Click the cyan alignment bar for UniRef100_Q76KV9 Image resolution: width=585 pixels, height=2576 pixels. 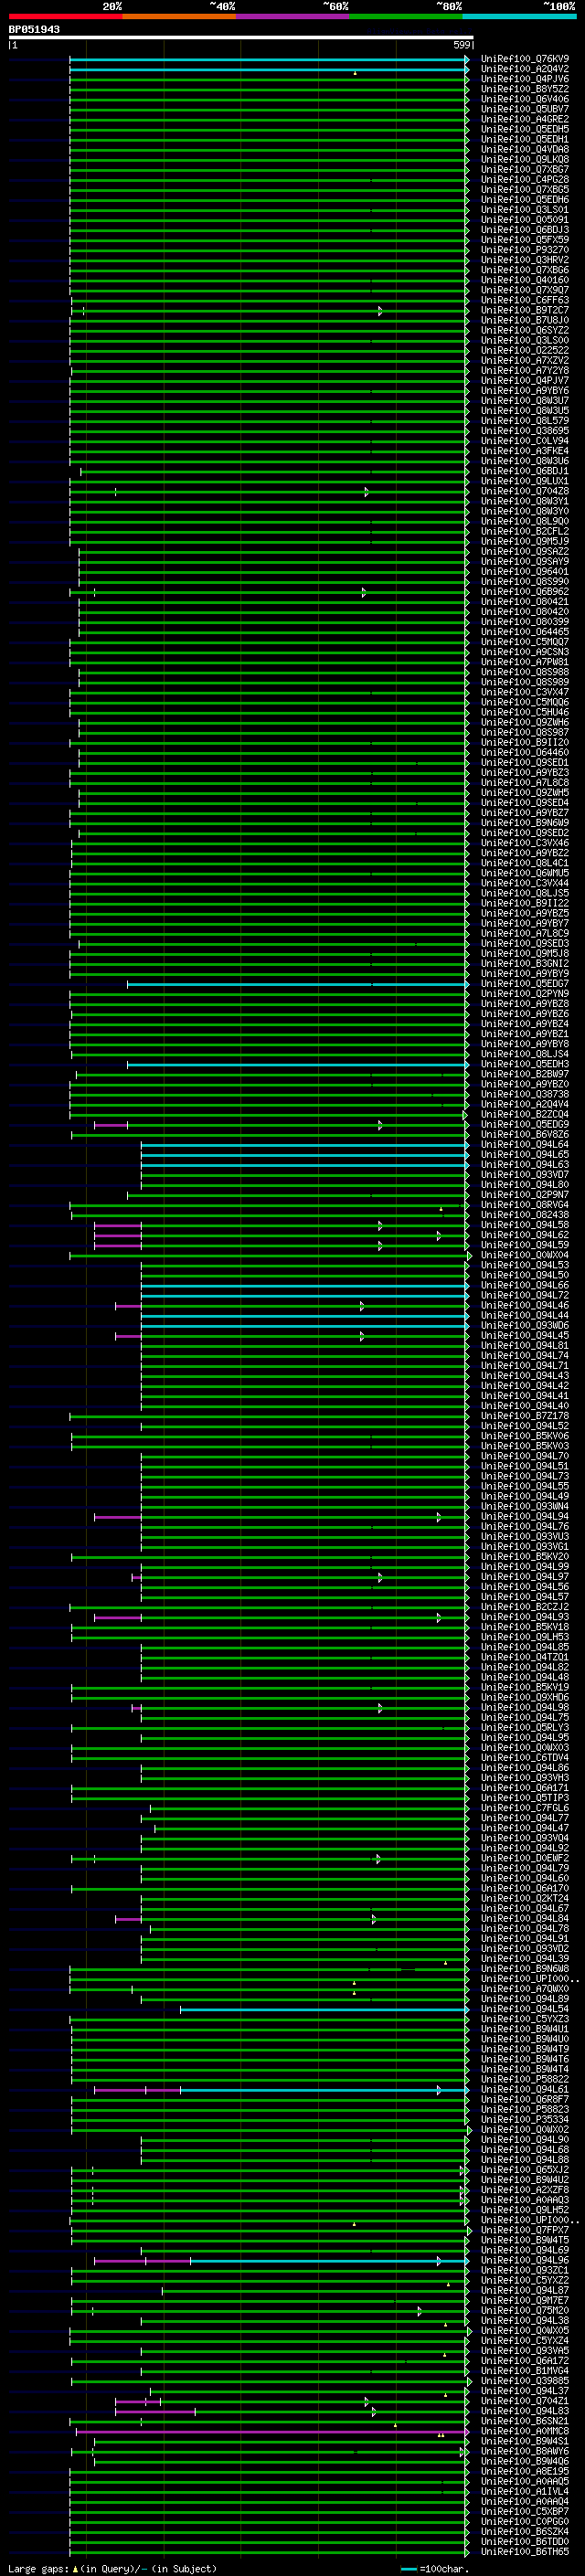click(268, 59)
